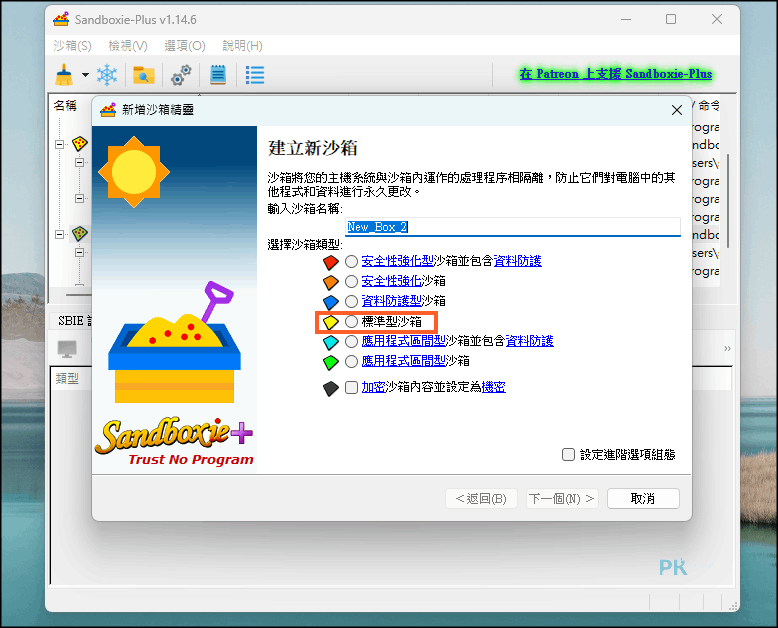Select 安全性強化型 with data protection radio

pyautogui.click(x=351, y=261)
